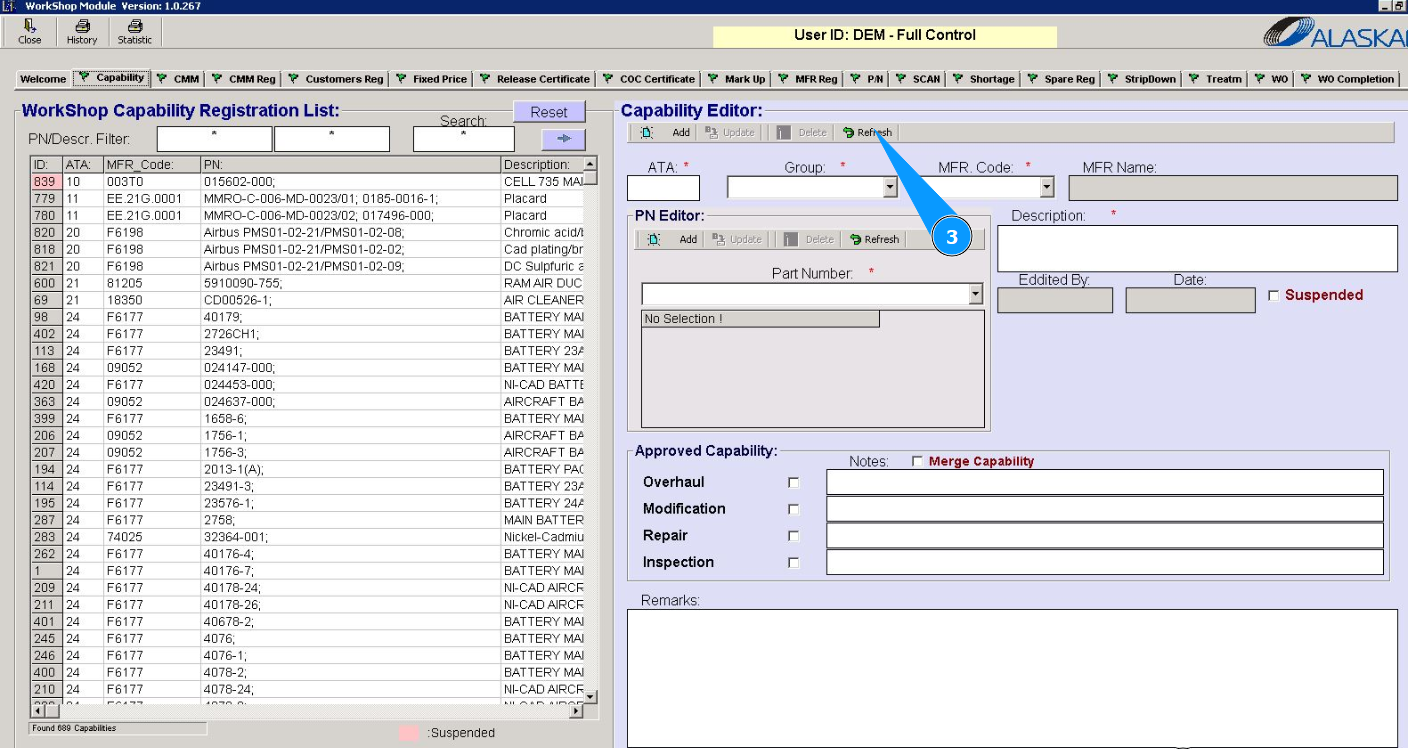
Task: Switch to the Mark Up tab
Action: pyautogui.click(x=737, y=79)
